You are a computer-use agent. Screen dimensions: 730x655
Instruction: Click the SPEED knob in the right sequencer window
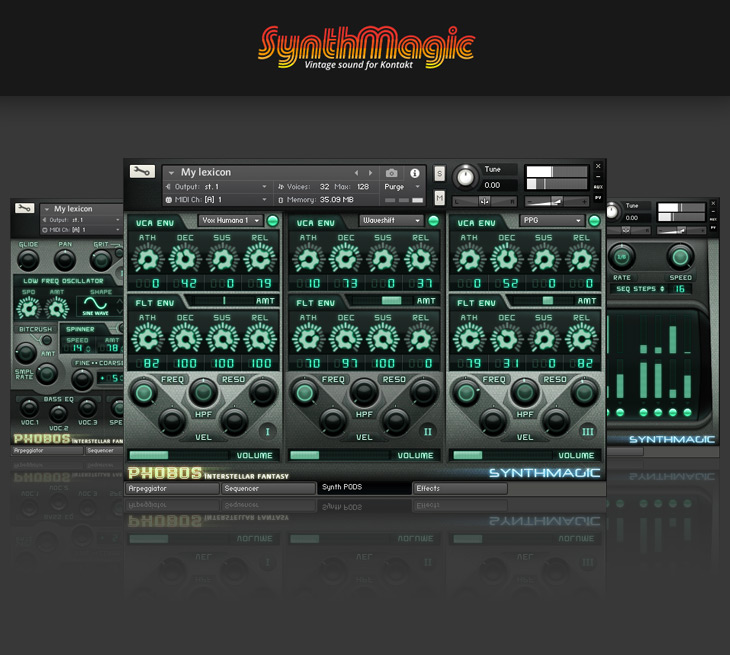click(680, 257)
